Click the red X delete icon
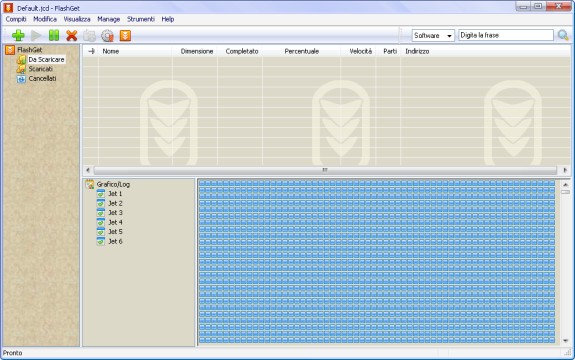The height and width of the screenshot is (360, 575). [x=72, y=36]
